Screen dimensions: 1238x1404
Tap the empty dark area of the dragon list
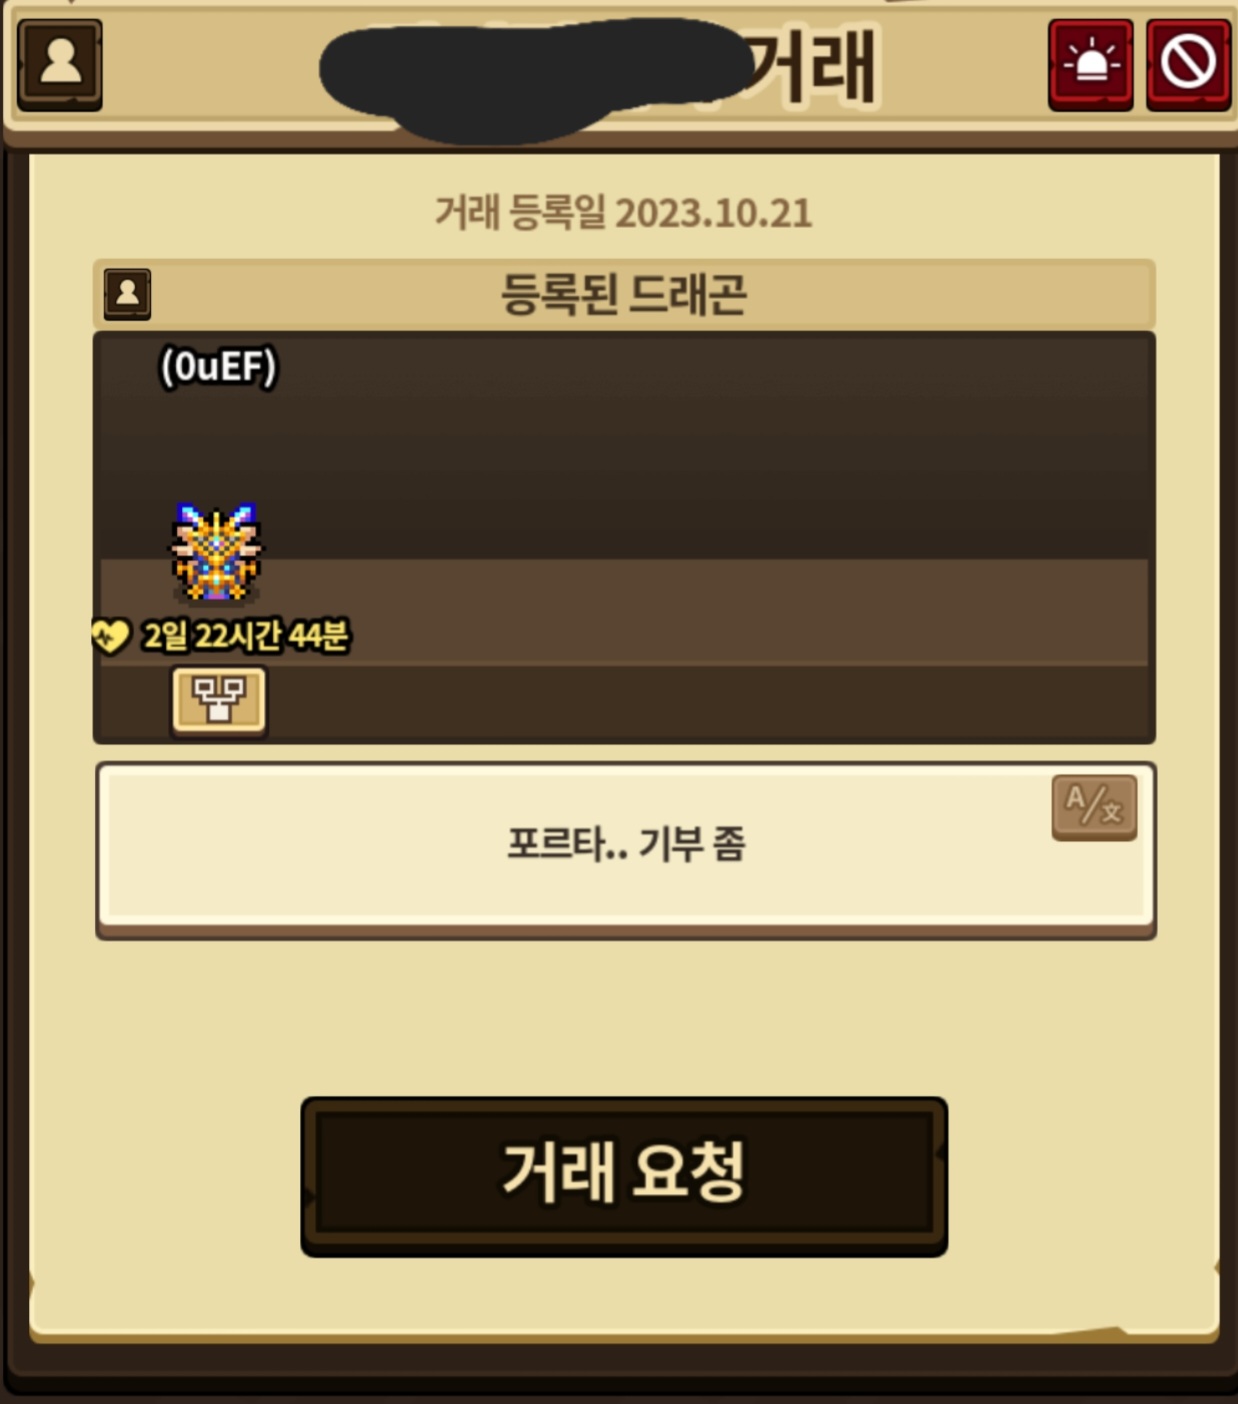coord(700,440)
